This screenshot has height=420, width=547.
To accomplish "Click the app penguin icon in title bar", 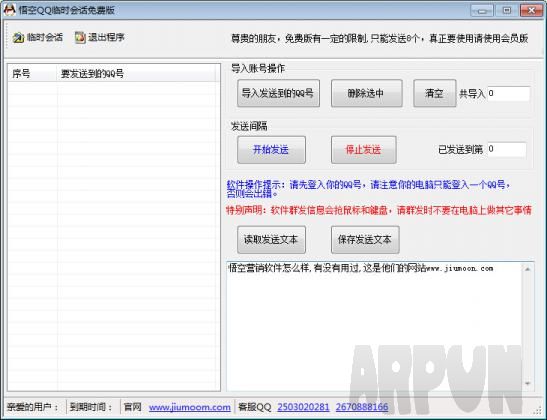I will 9,10.
